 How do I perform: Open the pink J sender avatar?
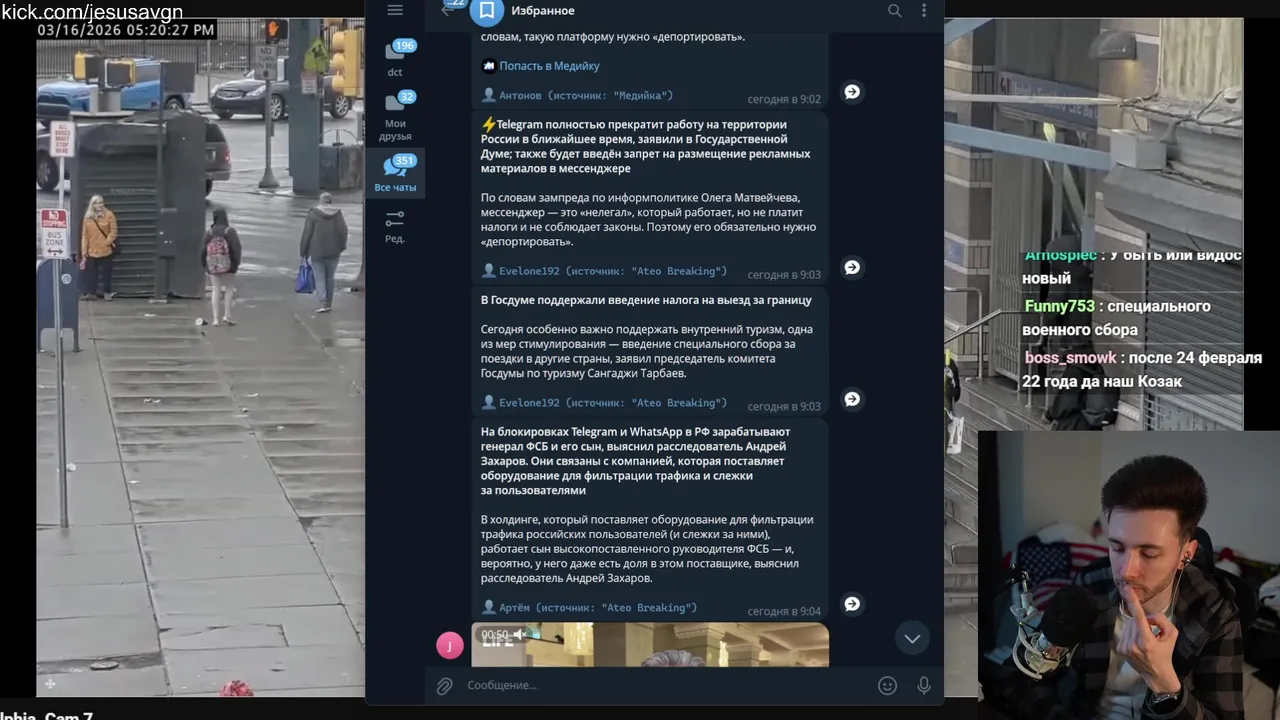tap(450, 645)
